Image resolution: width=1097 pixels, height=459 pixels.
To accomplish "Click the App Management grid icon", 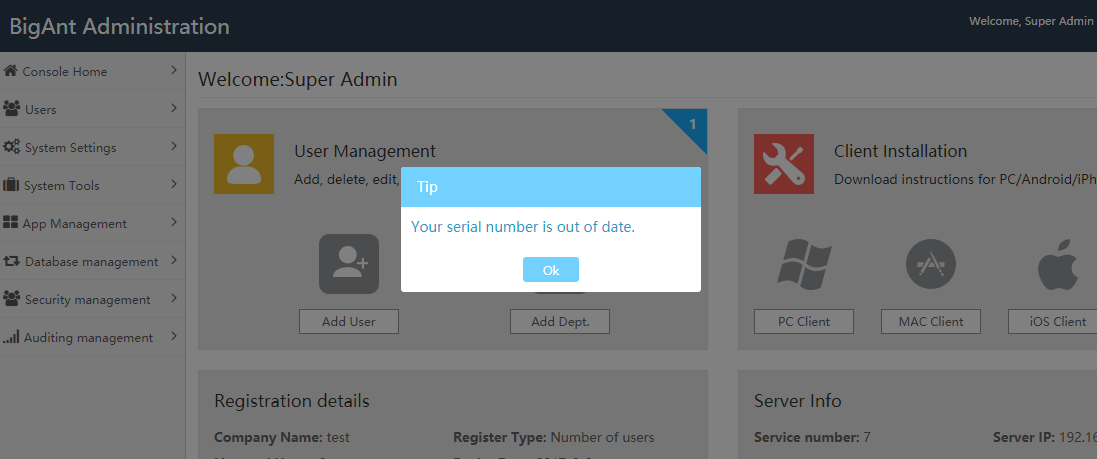I will (10, 223).
